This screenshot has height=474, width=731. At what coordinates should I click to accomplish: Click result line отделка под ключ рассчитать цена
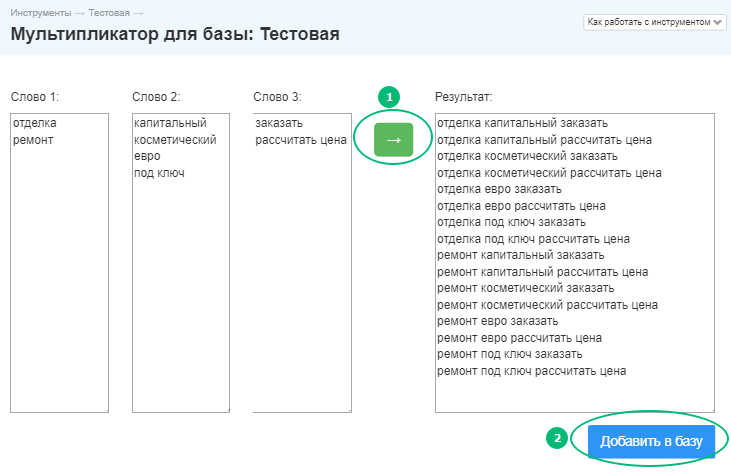[x=534, y=239]
